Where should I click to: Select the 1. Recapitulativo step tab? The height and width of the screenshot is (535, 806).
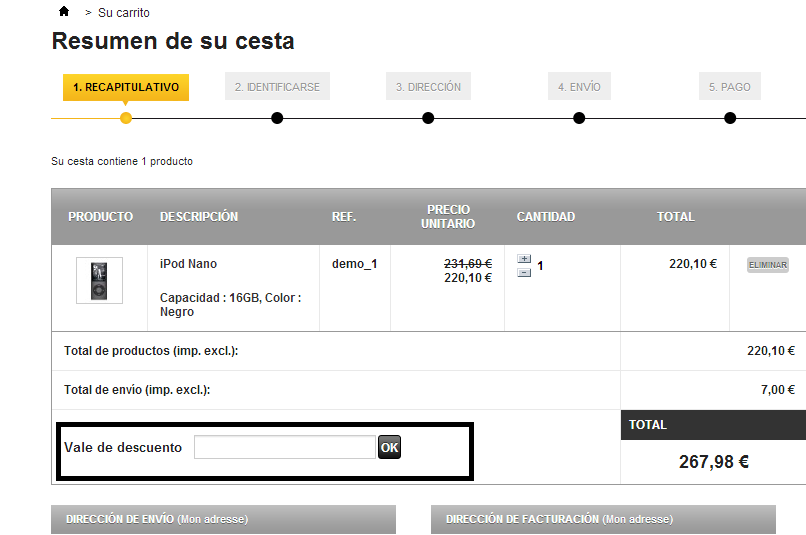pyautogui.click(x=126, y=87)
